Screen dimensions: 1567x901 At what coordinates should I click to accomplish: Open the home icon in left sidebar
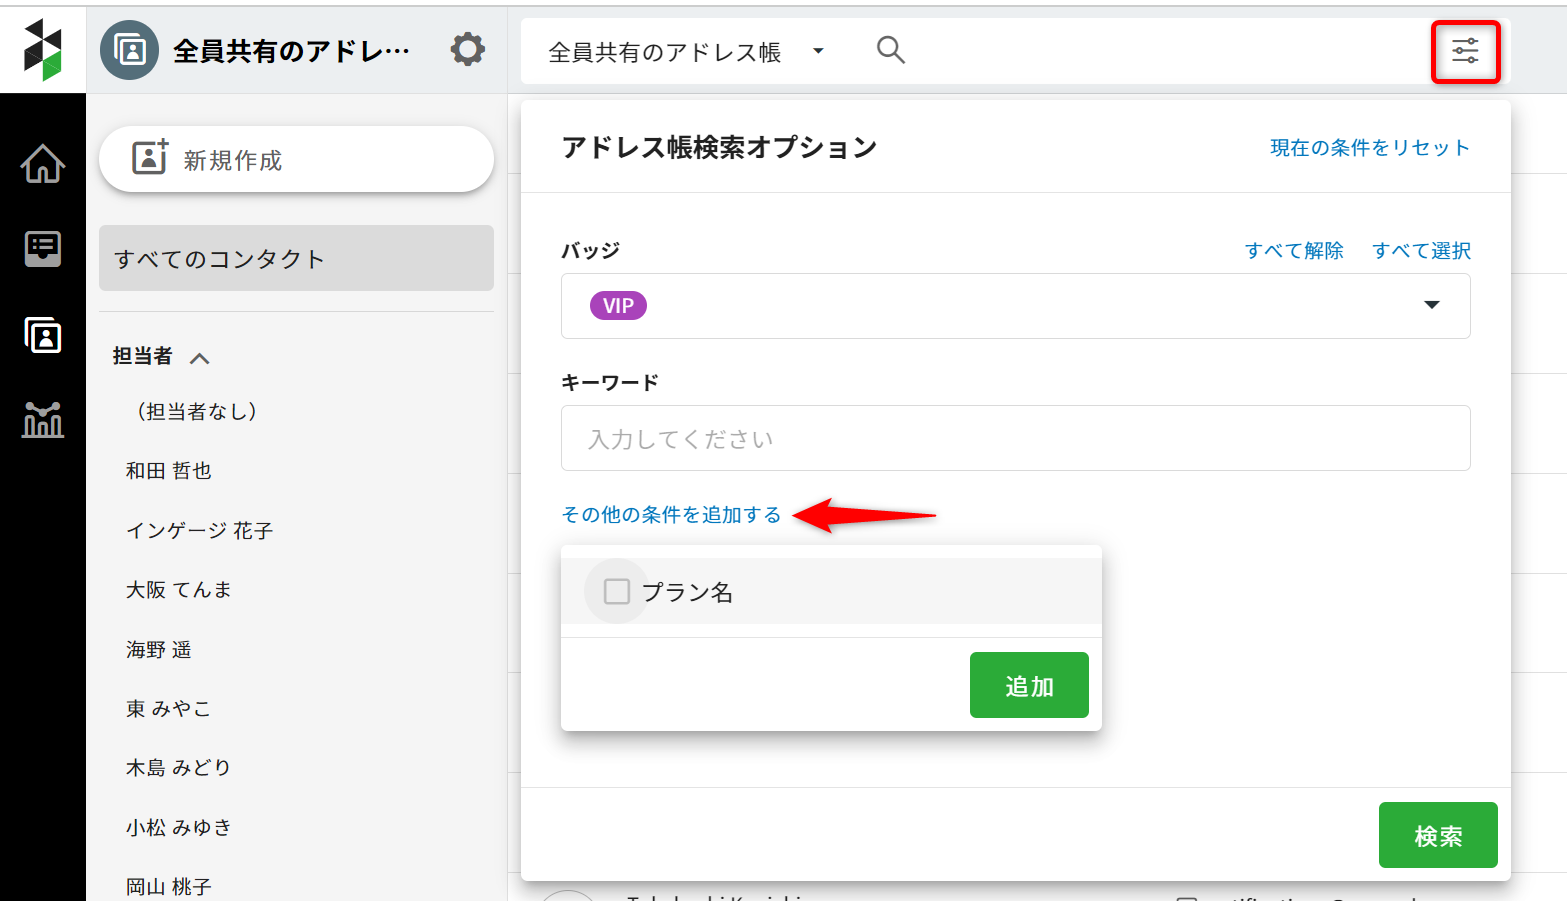click(x=43, y=164)
